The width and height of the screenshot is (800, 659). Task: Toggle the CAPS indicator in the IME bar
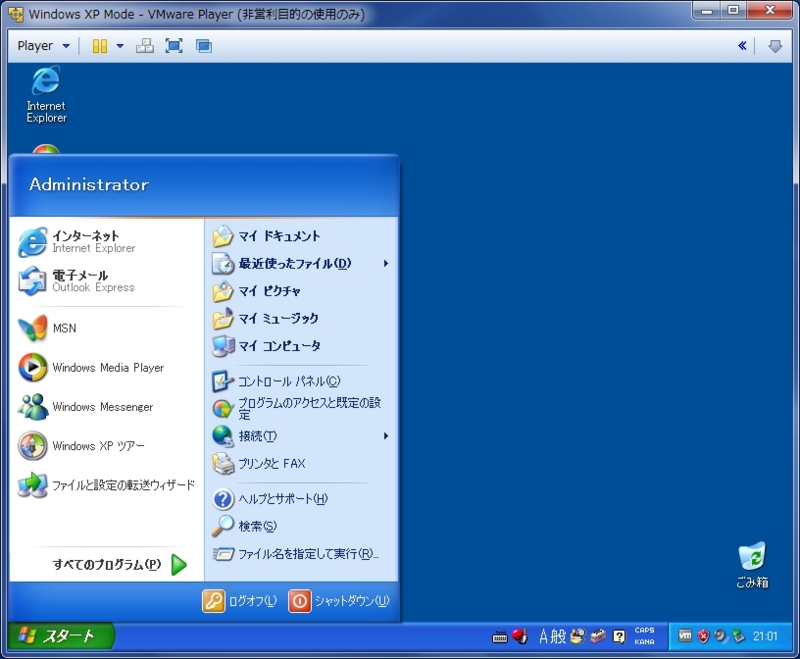coord(643,631)
